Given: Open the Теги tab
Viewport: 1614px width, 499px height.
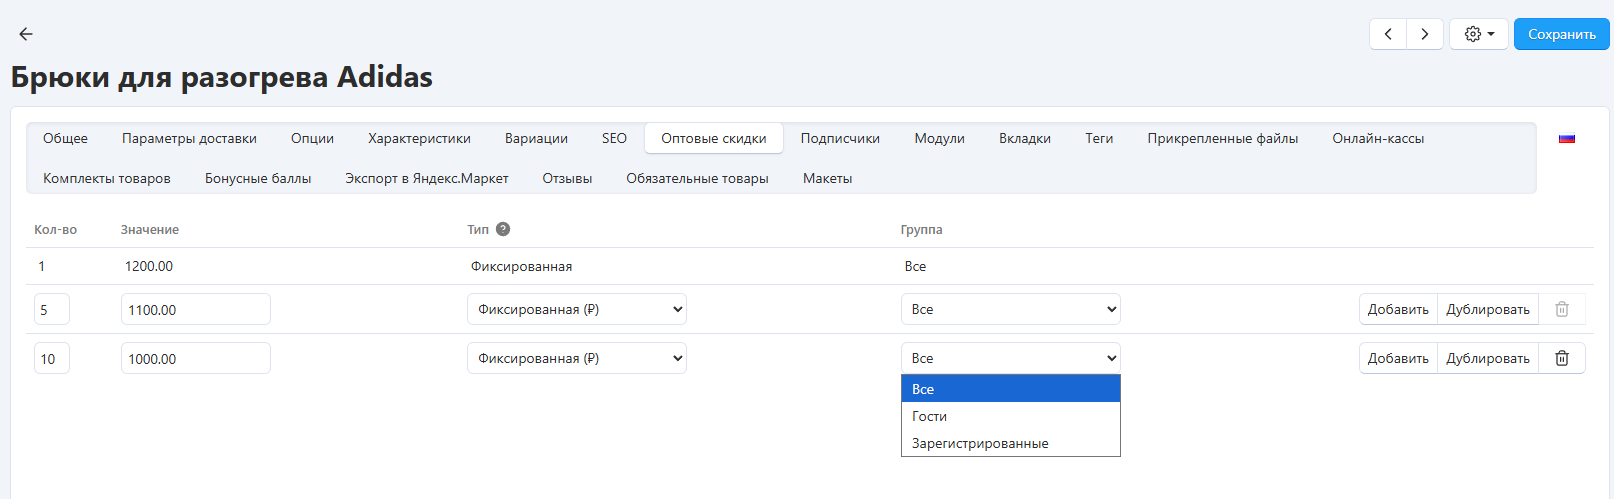Looking at the screenshot, I should point(1099,138).
